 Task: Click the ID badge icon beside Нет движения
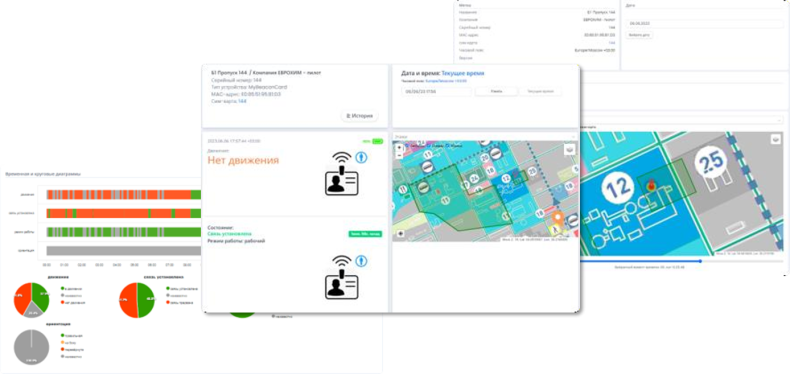point(341,174)
